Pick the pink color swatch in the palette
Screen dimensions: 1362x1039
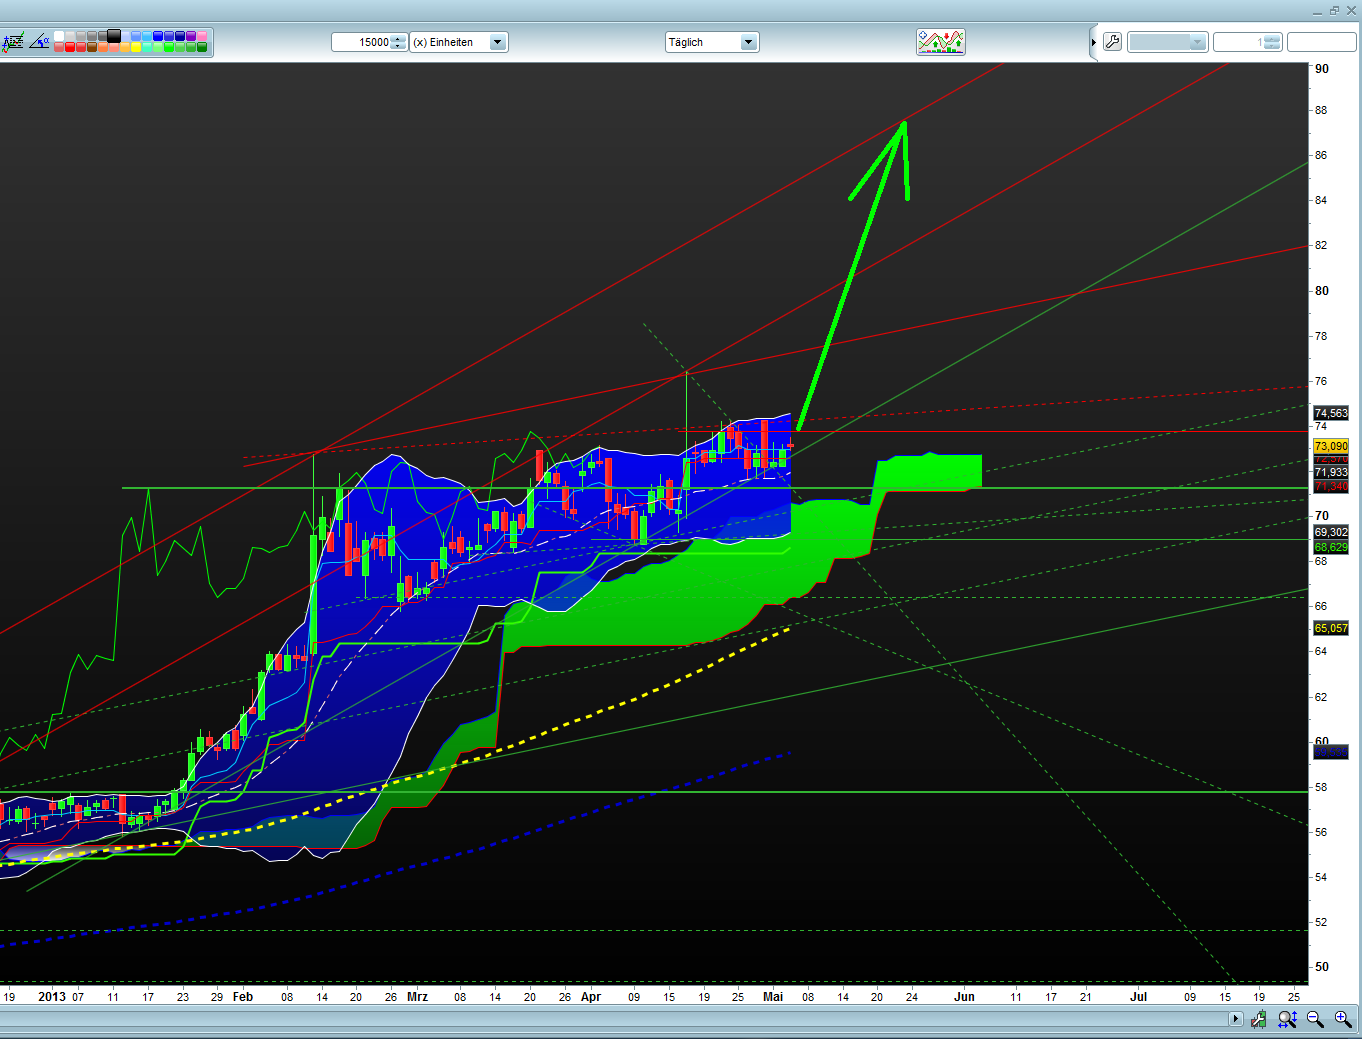pos(202,36)
